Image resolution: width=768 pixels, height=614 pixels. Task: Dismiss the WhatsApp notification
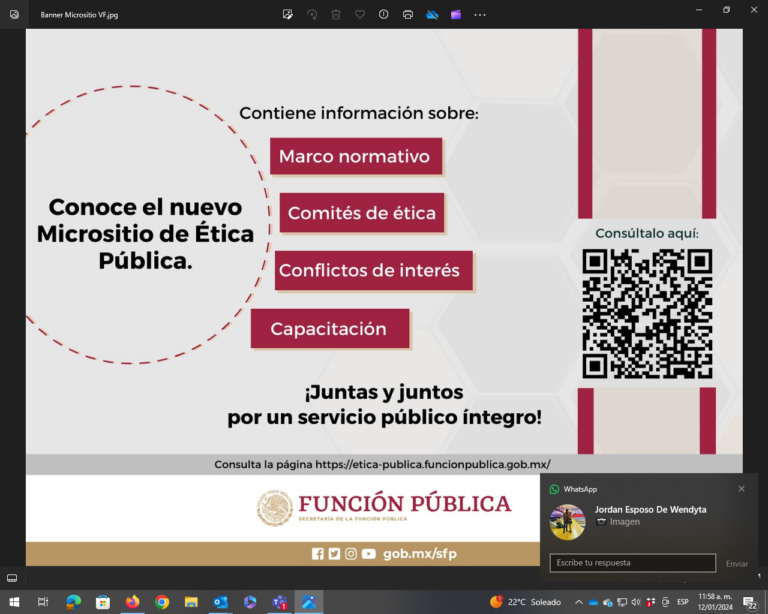[741, 489]
